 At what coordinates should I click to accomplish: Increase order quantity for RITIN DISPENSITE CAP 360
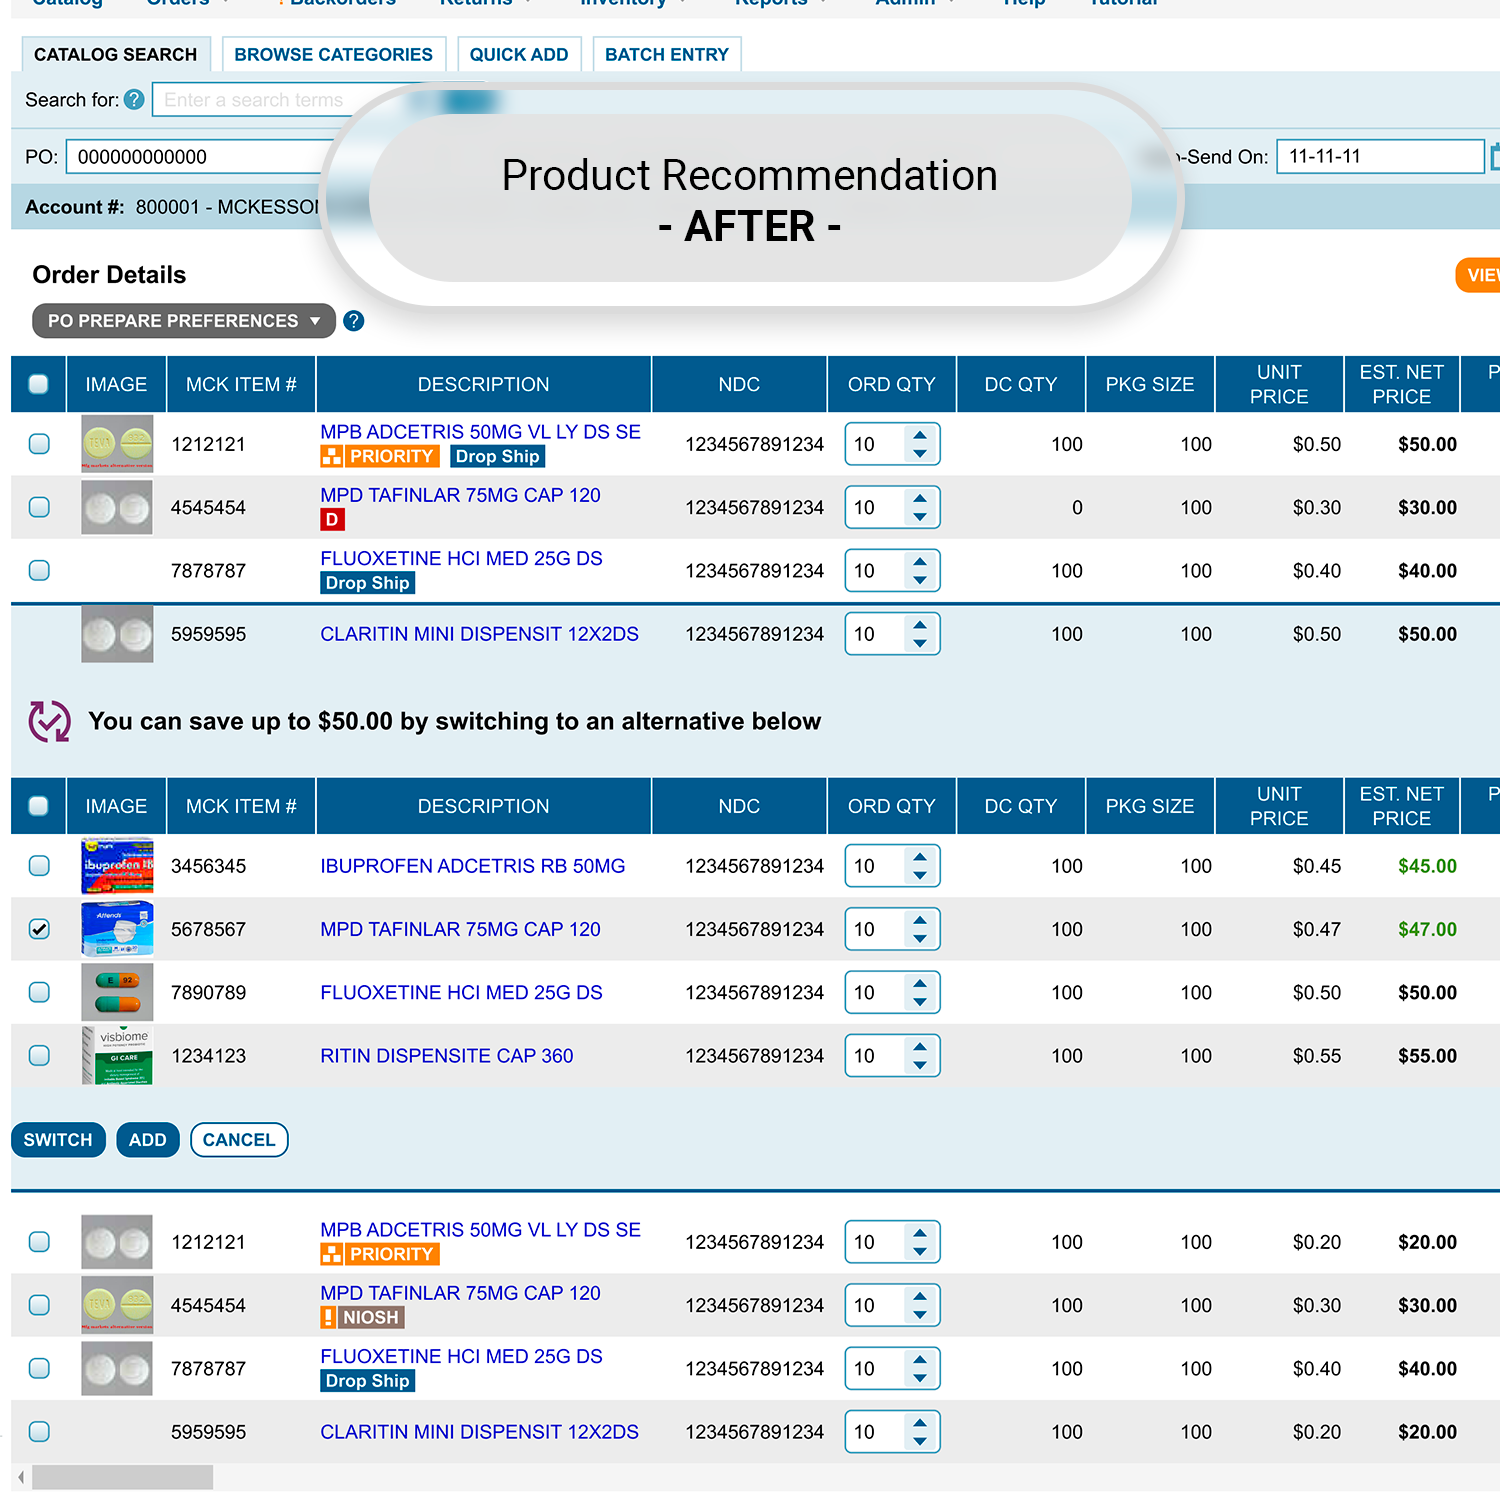click(x=920, y=1046)
